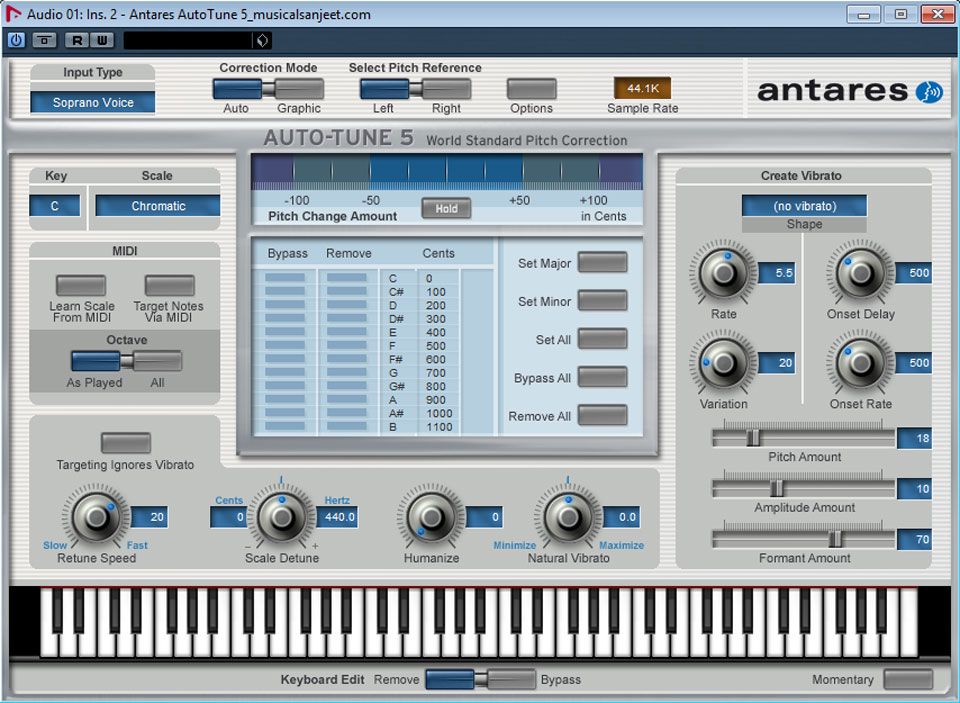Click the Hertz value field 440.0
The height and width of the screenshot is (703, 960).
[x=337, y=517]
